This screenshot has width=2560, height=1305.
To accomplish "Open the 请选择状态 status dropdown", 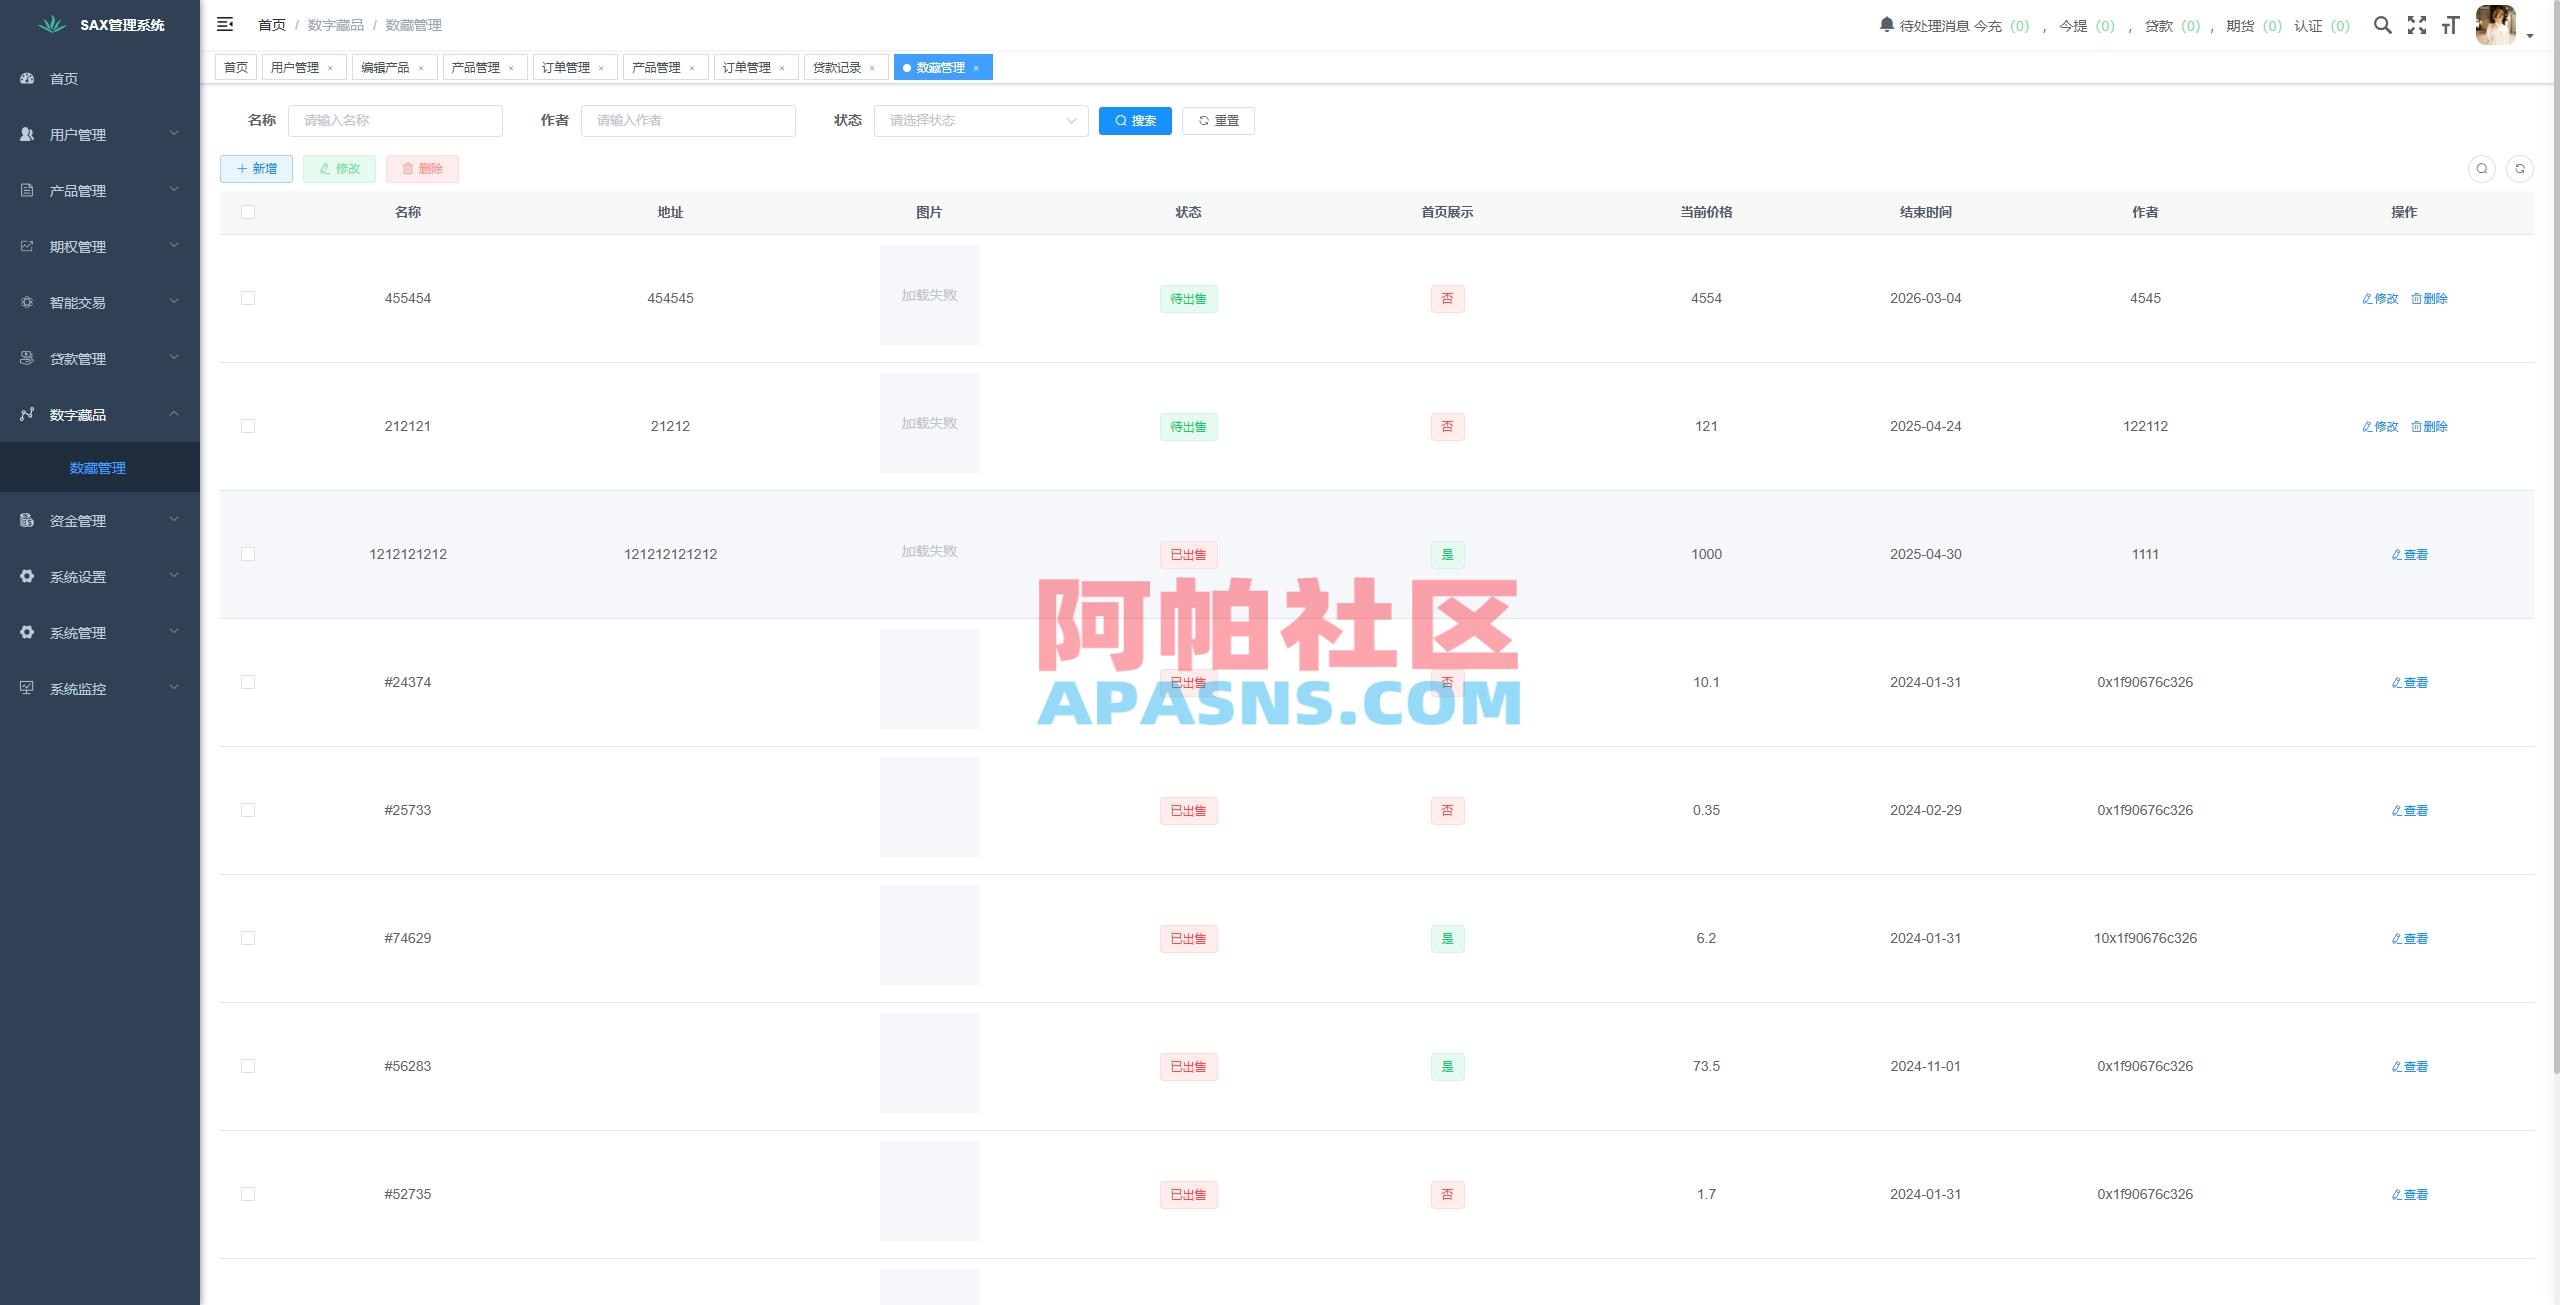I will (980, 120).
